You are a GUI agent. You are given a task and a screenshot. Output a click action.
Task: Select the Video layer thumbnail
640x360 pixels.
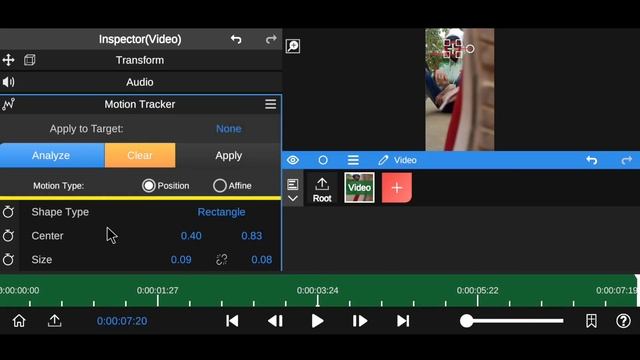[359, 188]
